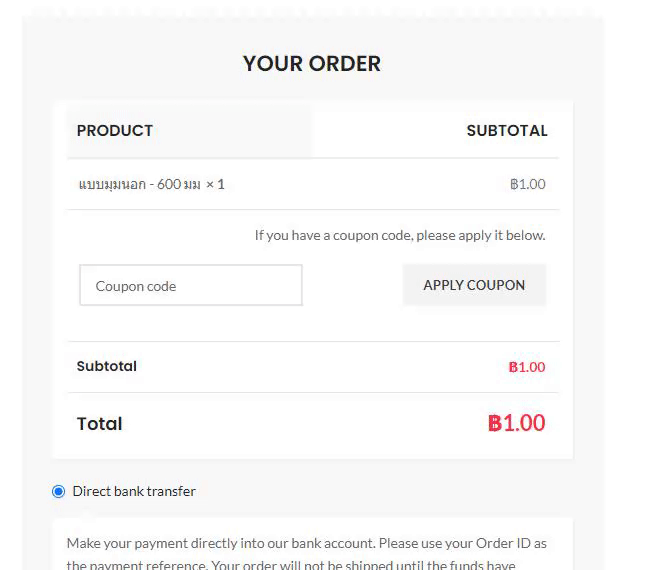Click the × 1 product quantity
This screenshot has width=660, height=570.
click(x=215, y=185)
